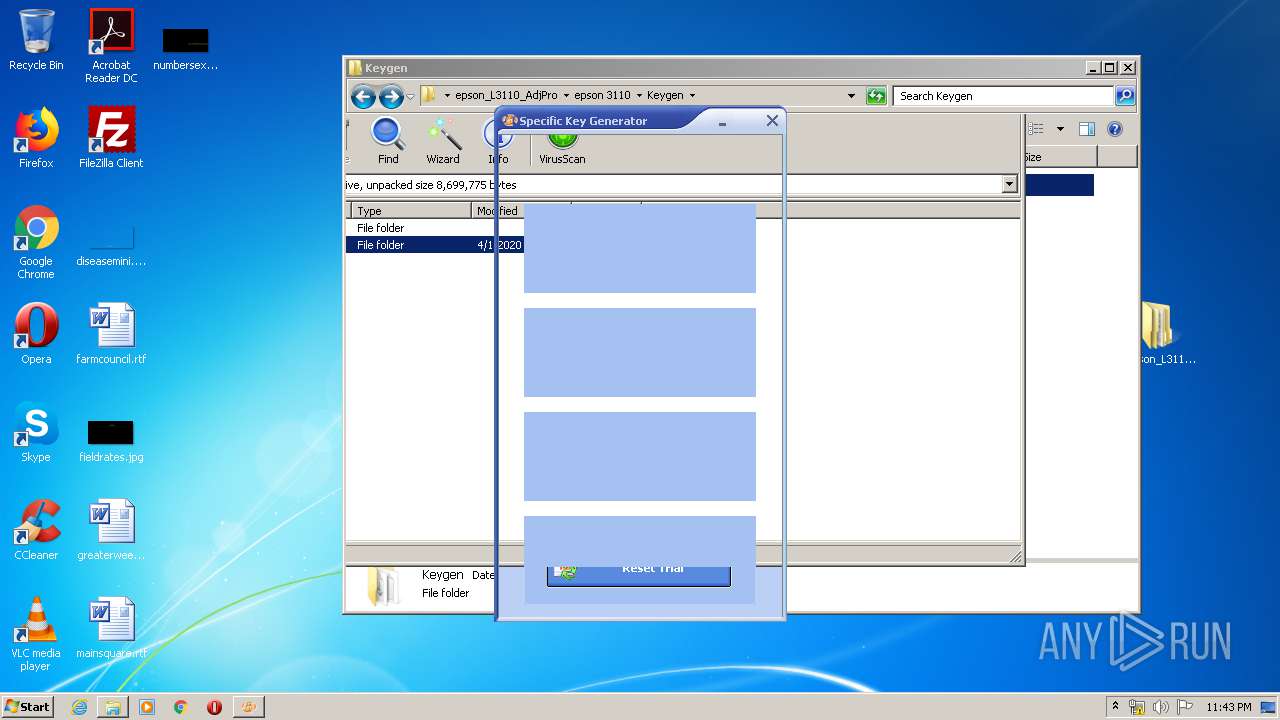Open diseasemini file on the desktop

coord(111,246)
